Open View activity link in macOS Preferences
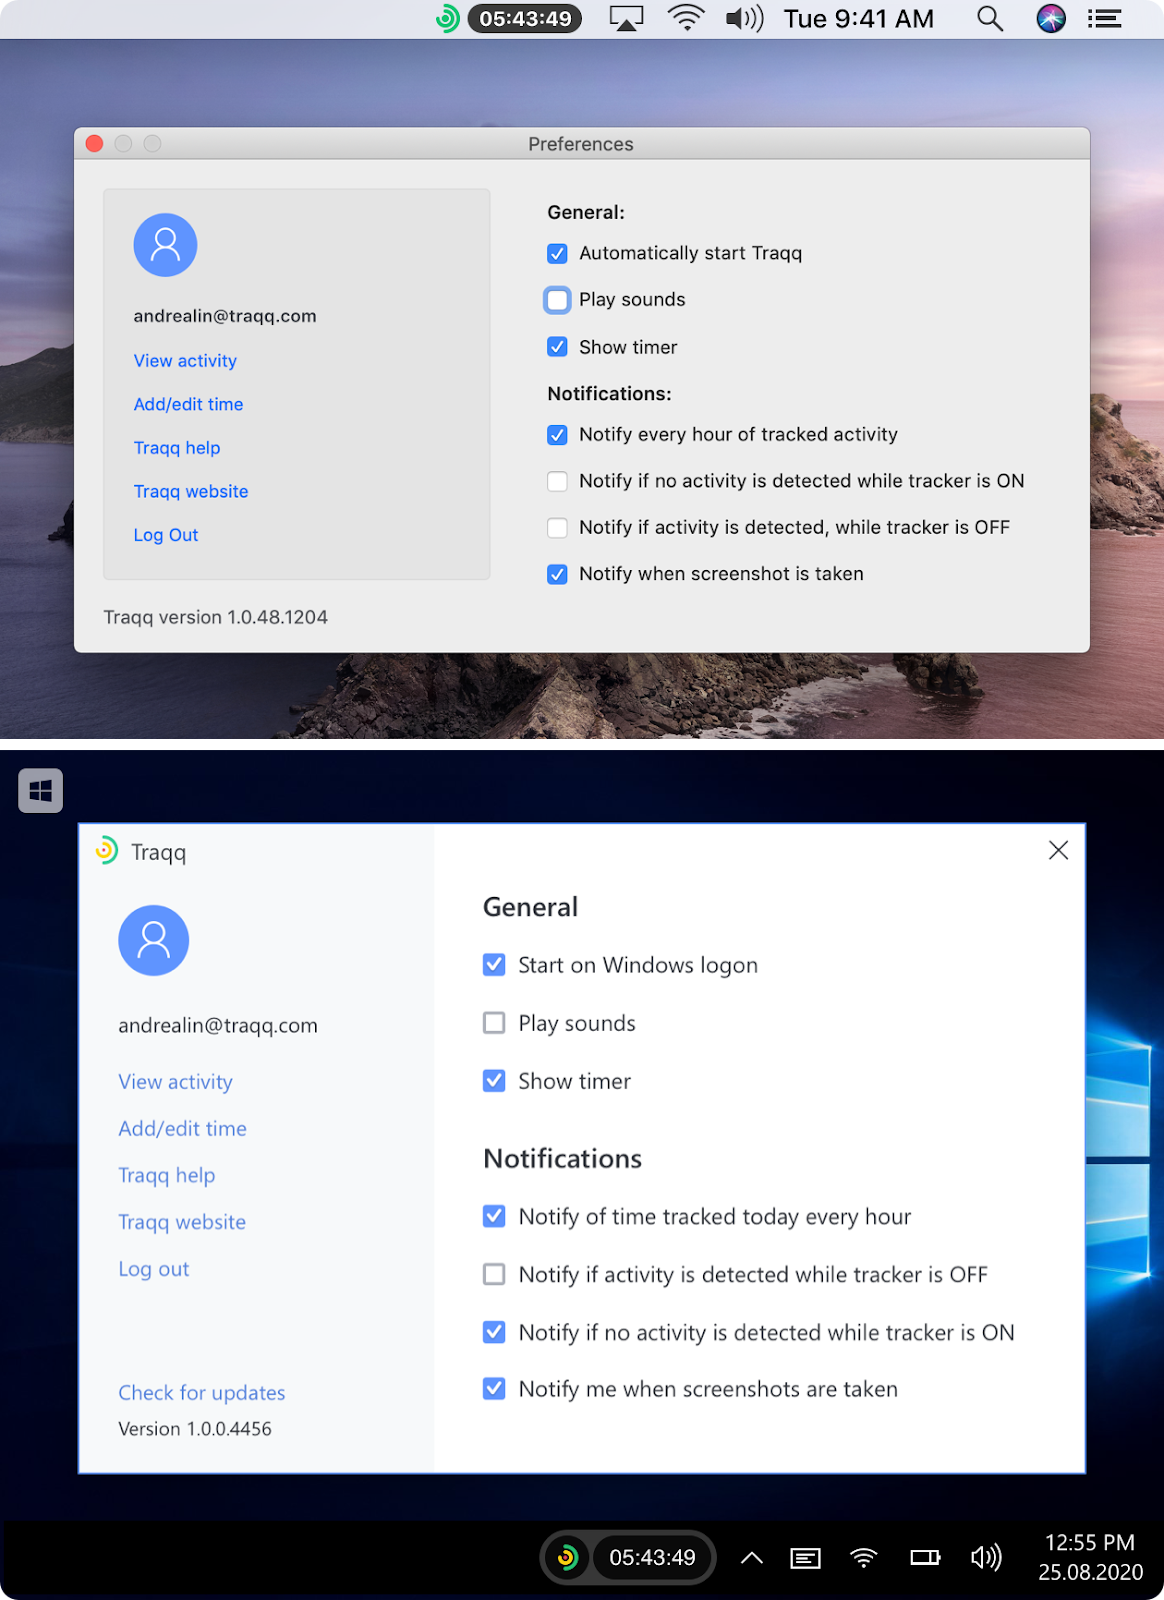1164x1600 pixels. [x=185, y=361]
